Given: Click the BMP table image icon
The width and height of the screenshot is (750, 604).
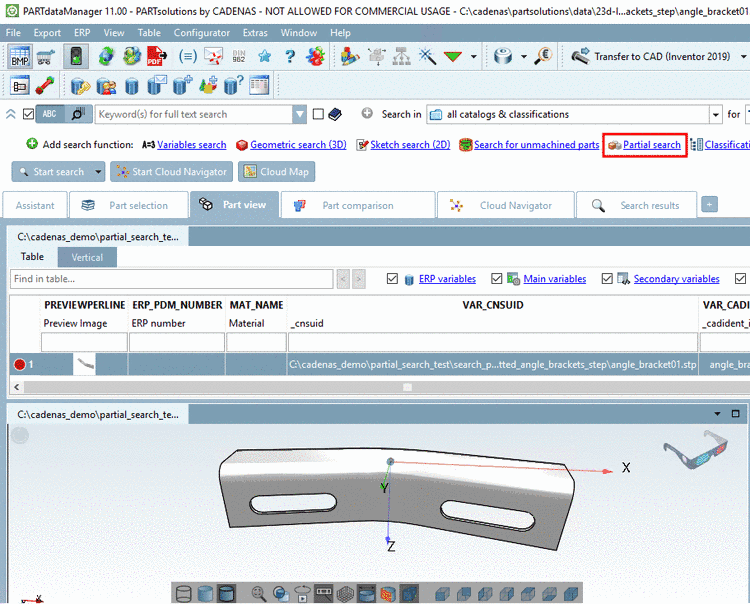Looking at the screenshot, I should pos(20,56).
